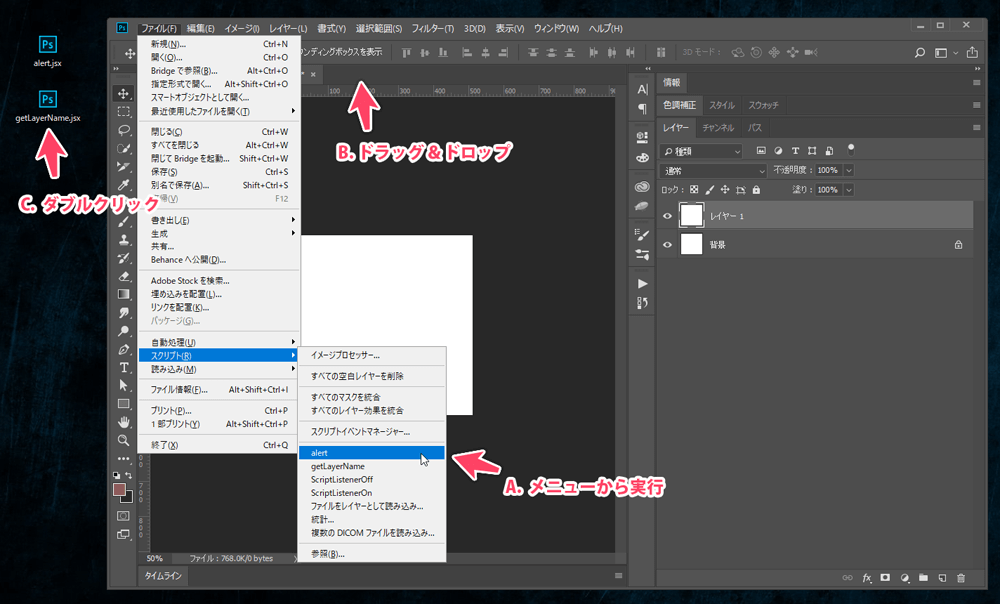Click the create new layer icon
Screen dimensions: 1000x604
coord(942,578)
